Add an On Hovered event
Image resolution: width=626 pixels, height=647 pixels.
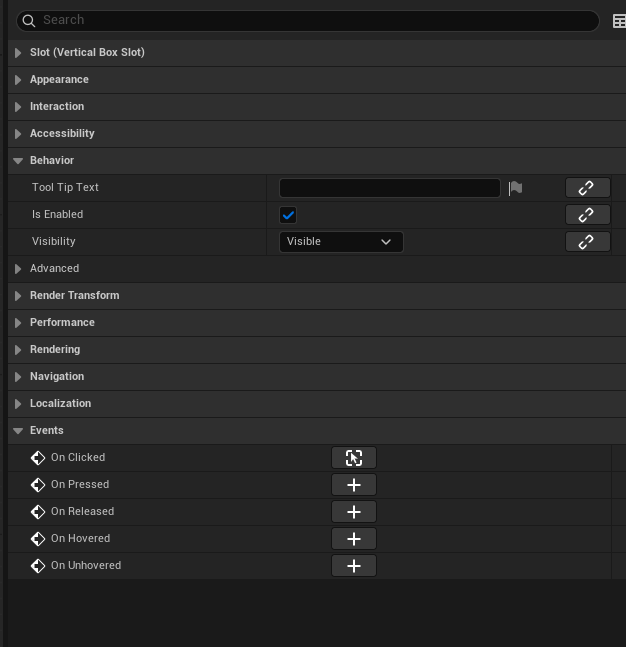[354, 539]
